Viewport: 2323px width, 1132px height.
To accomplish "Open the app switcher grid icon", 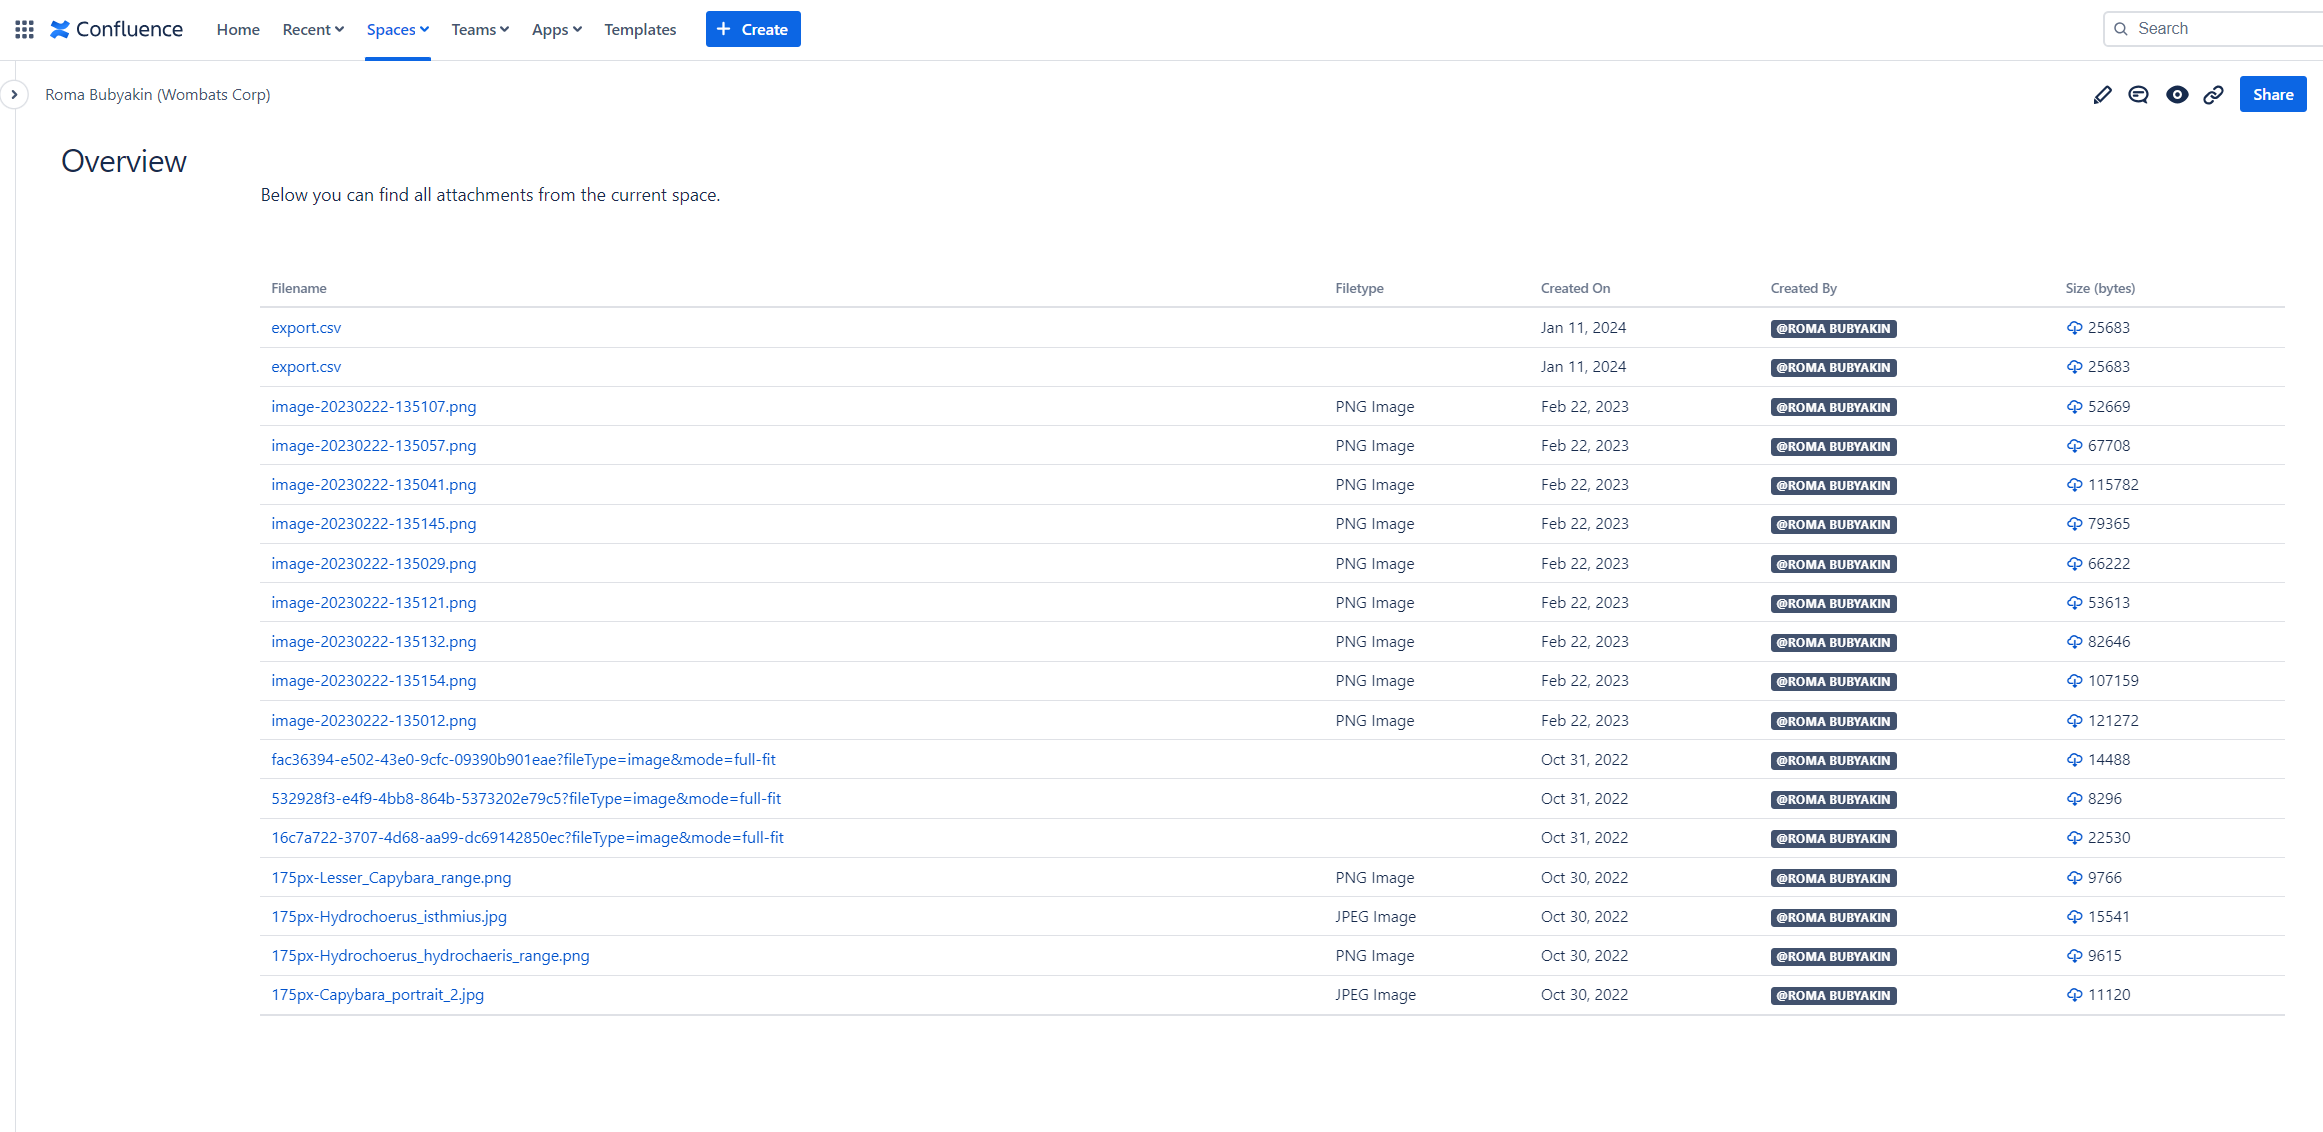I will (24, 29).
